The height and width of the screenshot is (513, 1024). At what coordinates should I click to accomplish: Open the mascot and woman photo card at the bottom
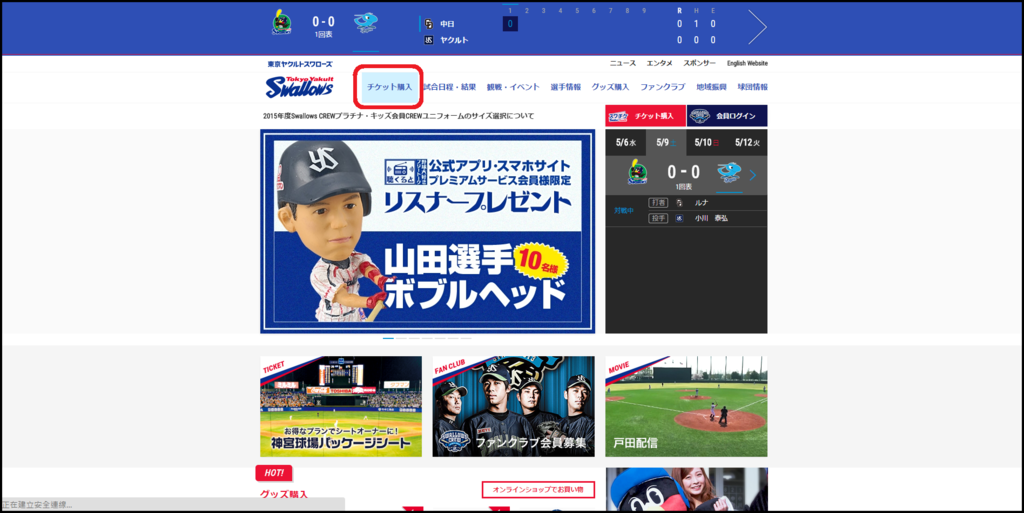(x=686, y=490)
